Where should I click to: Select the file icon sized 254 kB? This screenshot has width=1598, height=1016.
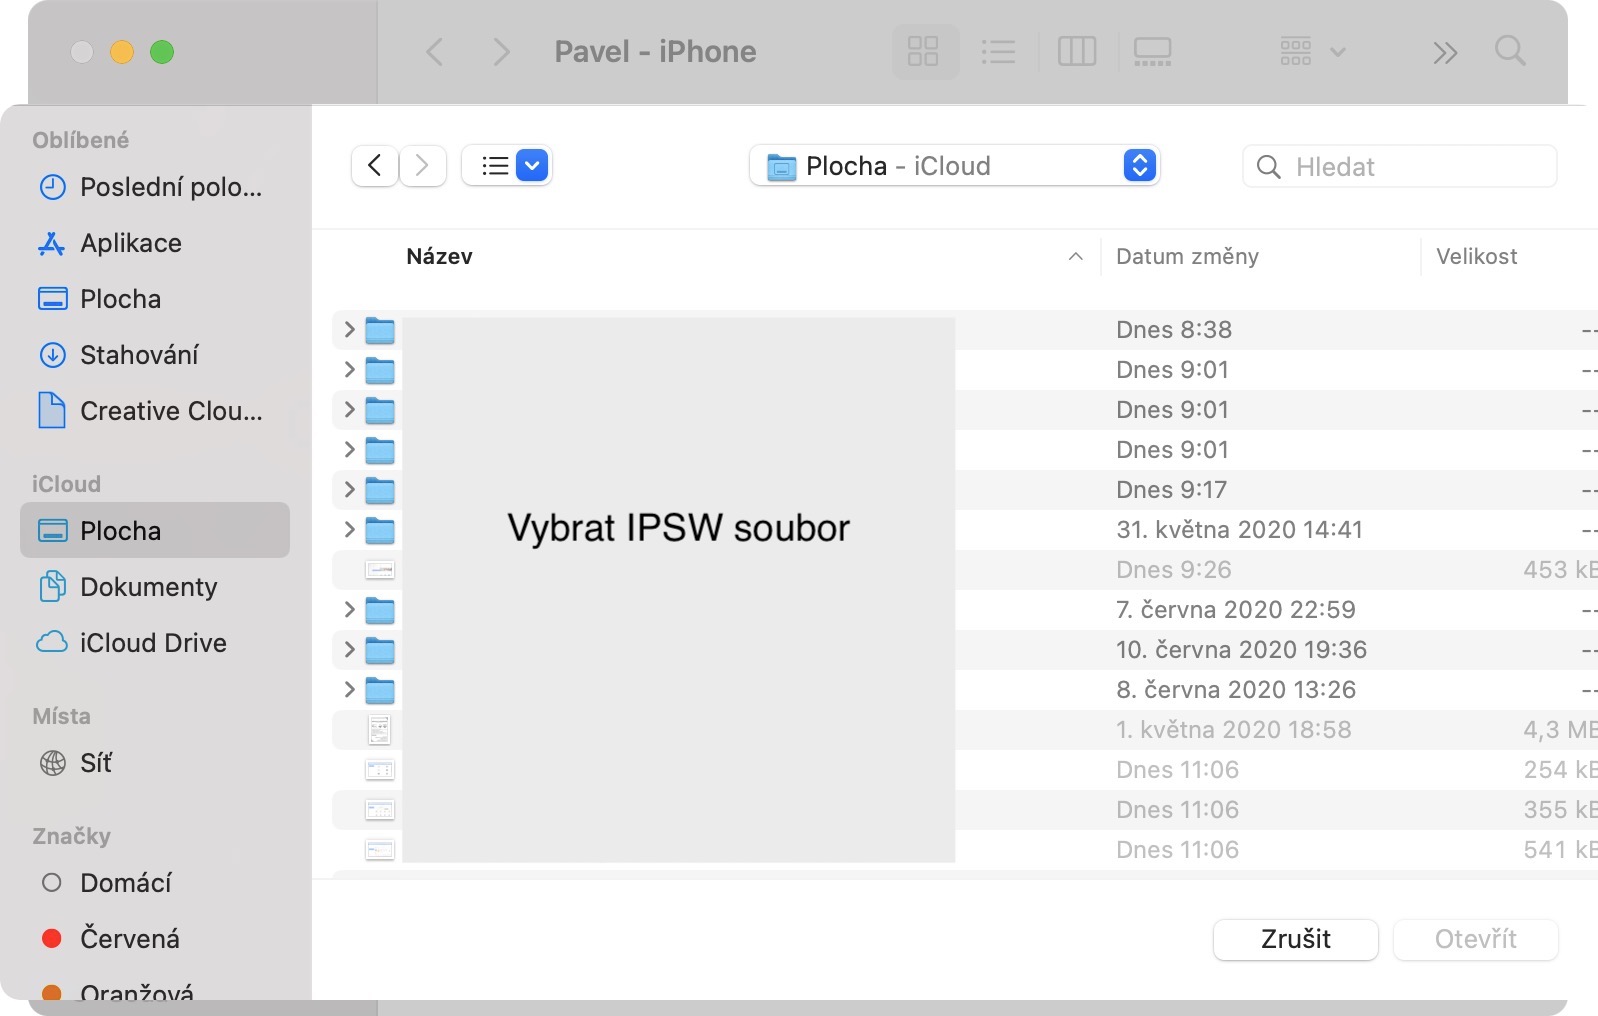380,770
